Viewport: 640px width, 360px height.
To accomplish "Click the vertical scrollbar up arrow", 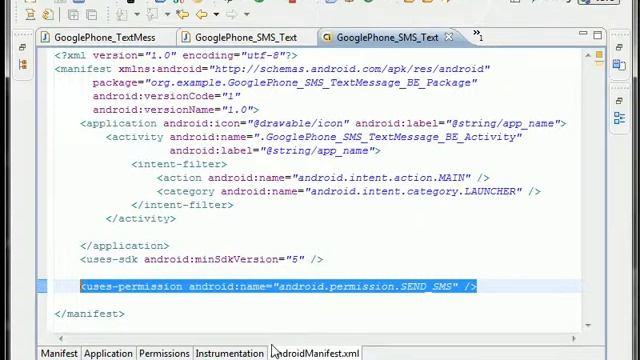I will coord(588,55).
